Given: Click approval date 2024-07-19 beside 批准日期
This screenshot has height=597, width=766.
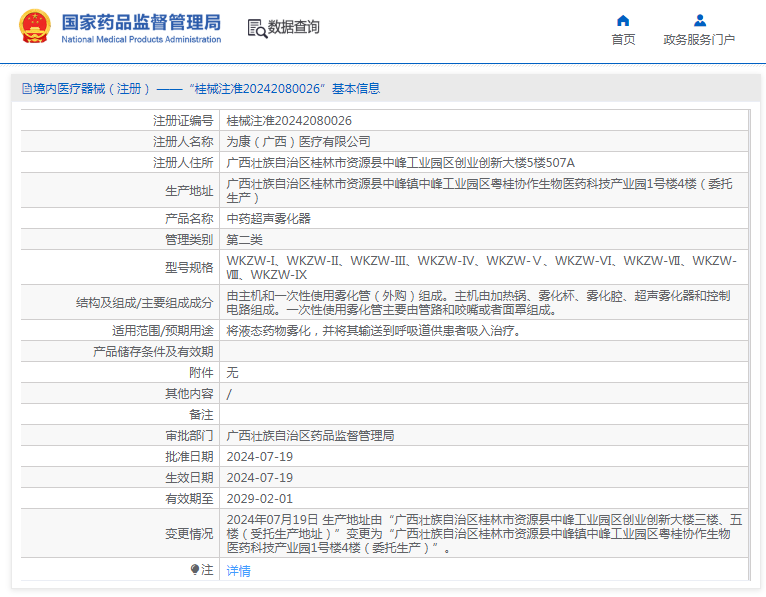Looking at the screenshot, I should [260, 457].
